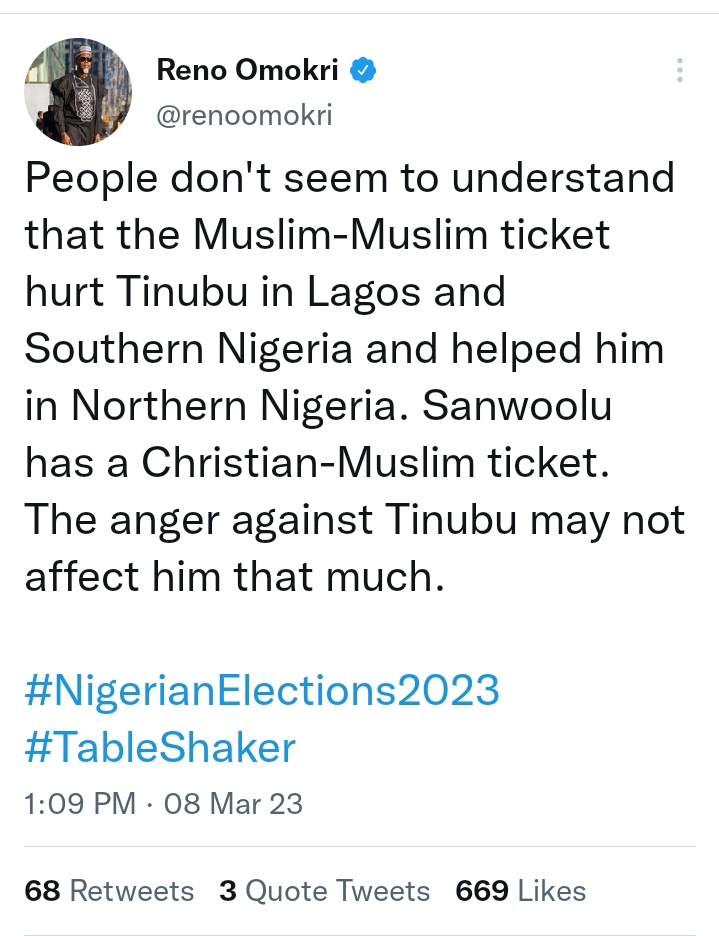View the 68 Retweets list
Image resolution: width=719 pixels, height=936 pixels.
109,890
